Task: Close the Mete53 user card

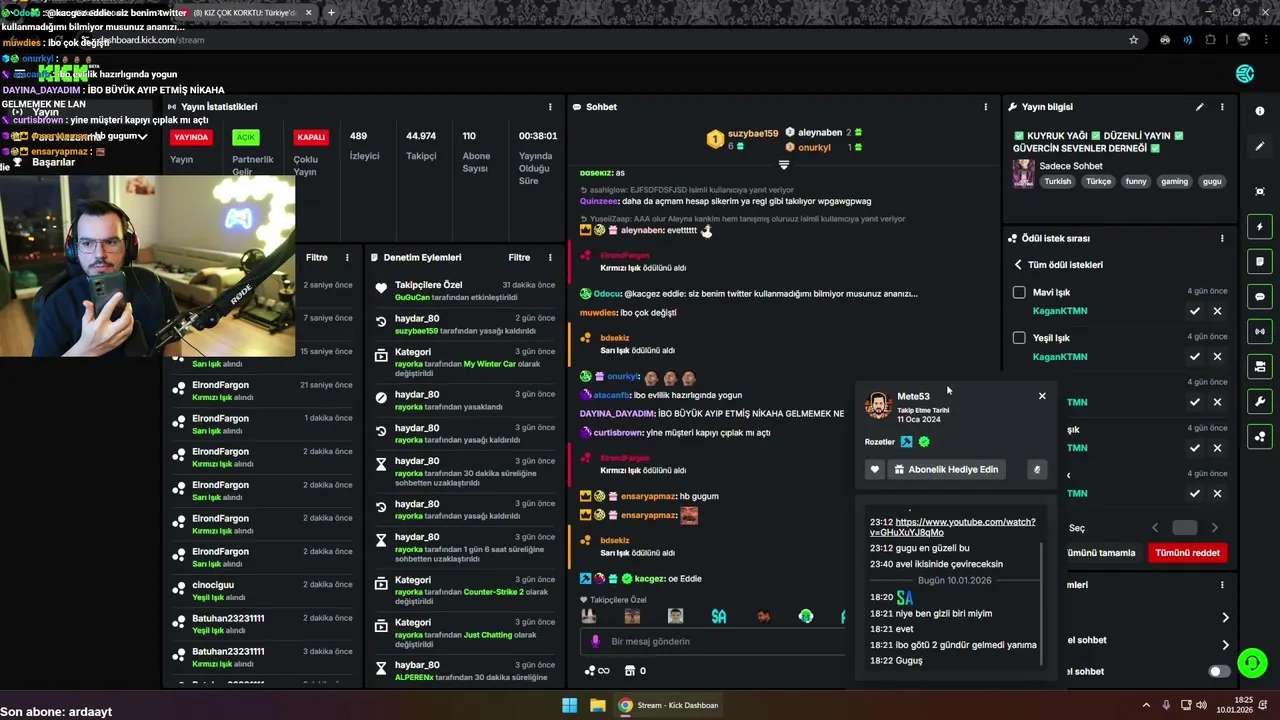Action: (1042, 396)
